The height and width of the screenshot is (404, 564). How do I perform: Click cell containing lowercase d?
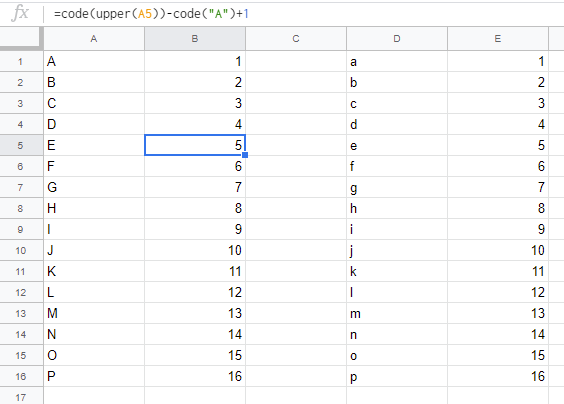pyautogui.click(x=397, y=124)
